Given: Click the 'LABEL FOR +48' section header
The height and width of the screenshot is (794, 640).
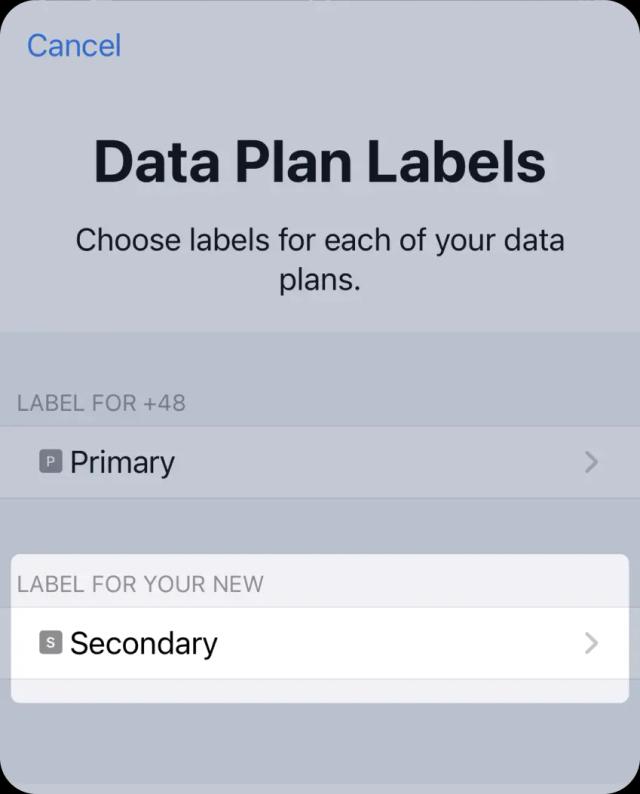Looking at the screenshot, I should pos(101,403).
